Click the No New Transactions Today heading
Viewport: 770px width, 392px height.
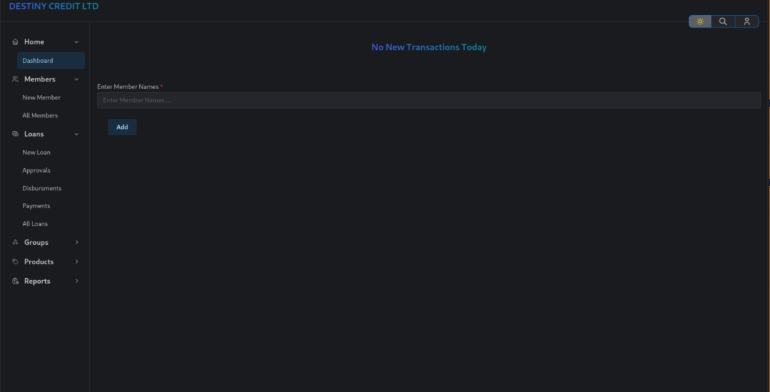point(429,47)
